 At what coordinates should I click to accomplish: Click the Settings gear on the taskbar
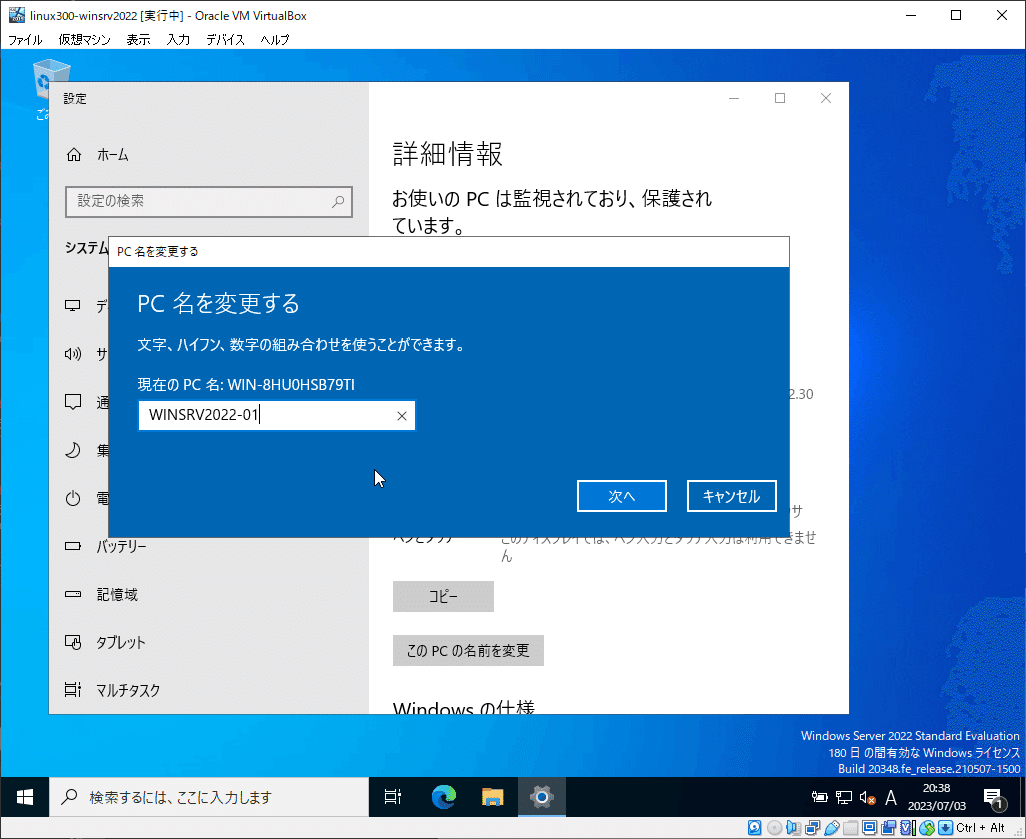click(542, 797)
